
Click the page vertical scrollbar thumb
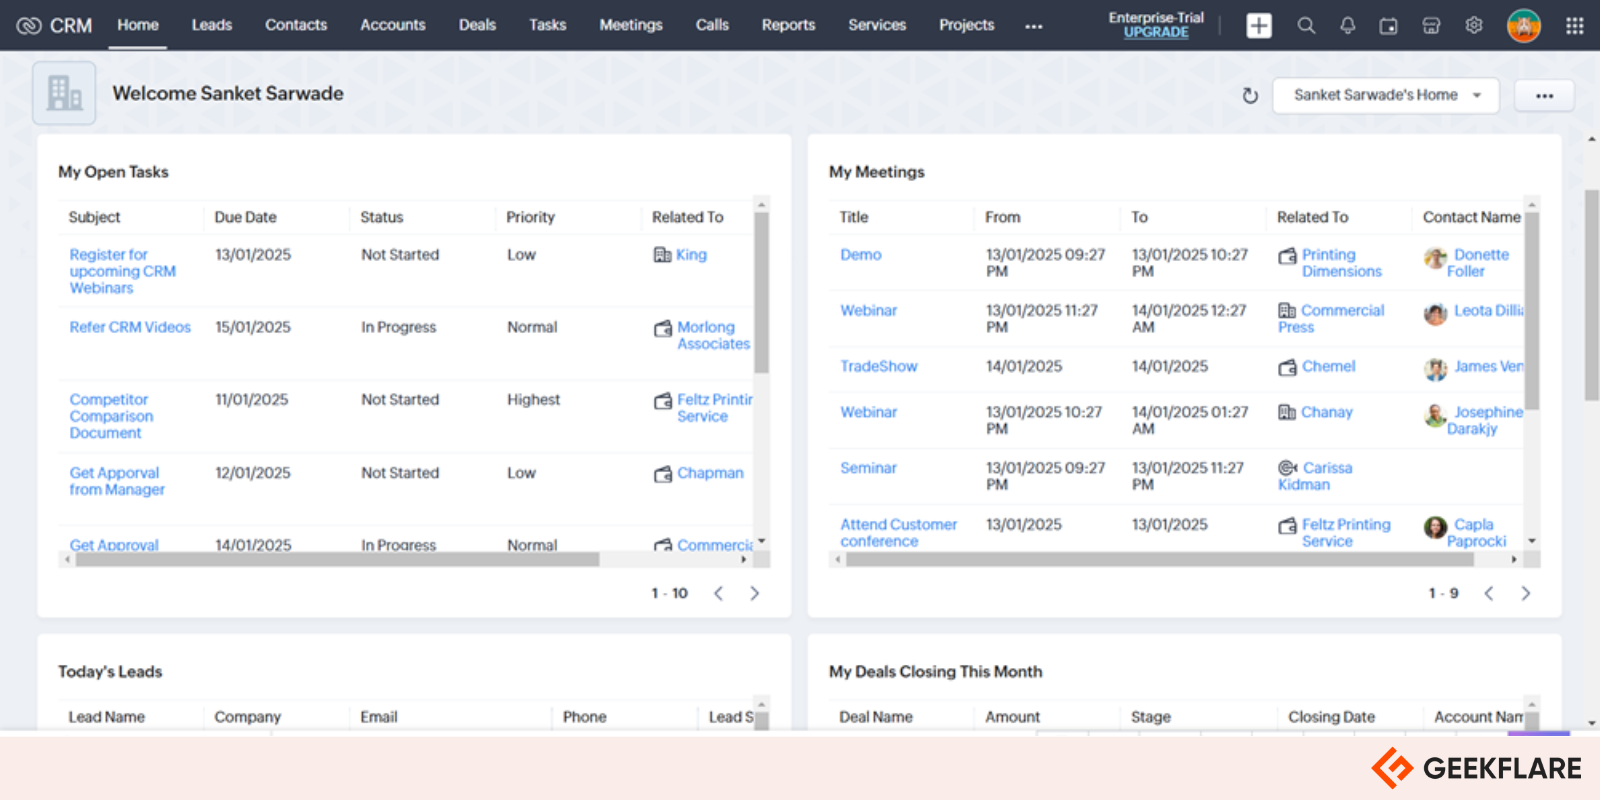pos(1592,295)
